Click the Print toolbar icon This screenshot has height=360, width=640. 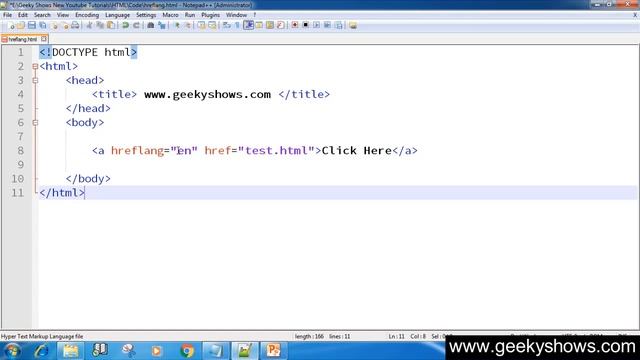(75, 25)
